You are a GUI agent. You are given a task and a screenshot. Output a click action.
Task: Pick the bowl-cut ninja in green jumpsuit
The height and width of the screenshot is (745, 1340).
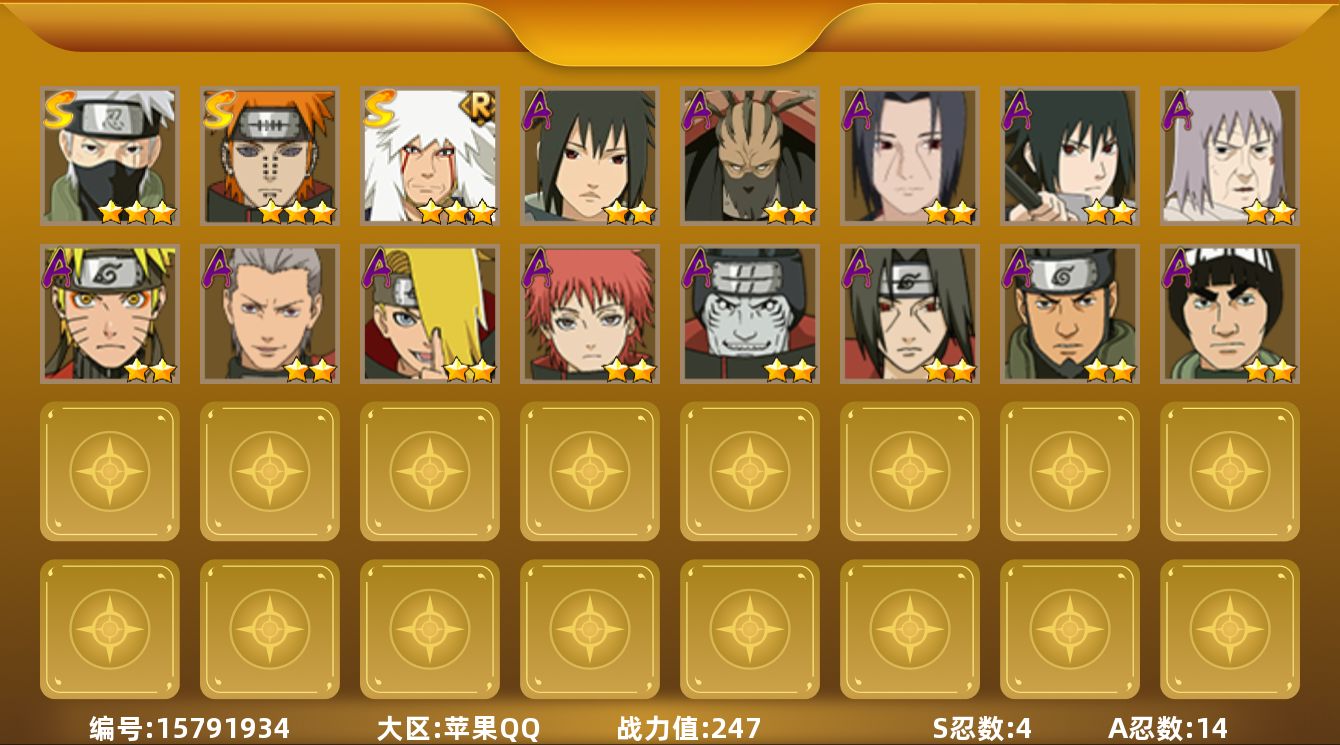(1229, 314)
